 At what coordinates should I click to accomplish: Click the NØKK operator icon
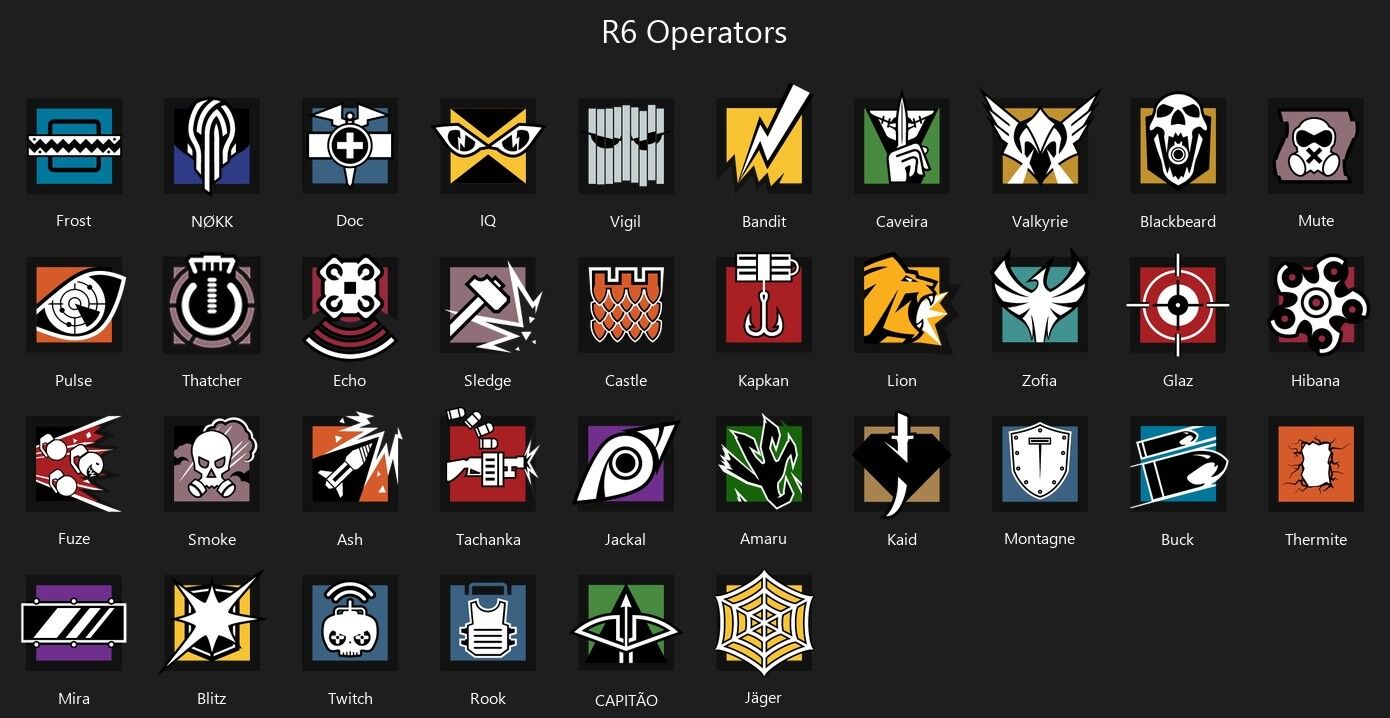[212, 146]
